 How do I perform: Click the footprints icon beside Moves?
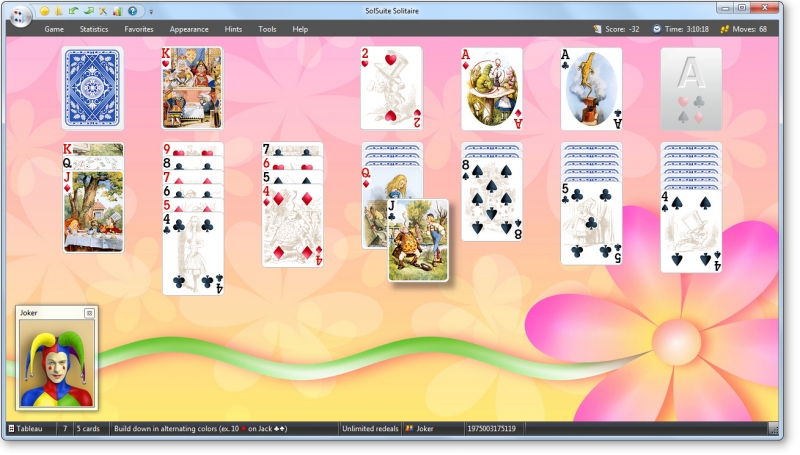point(724,29)
